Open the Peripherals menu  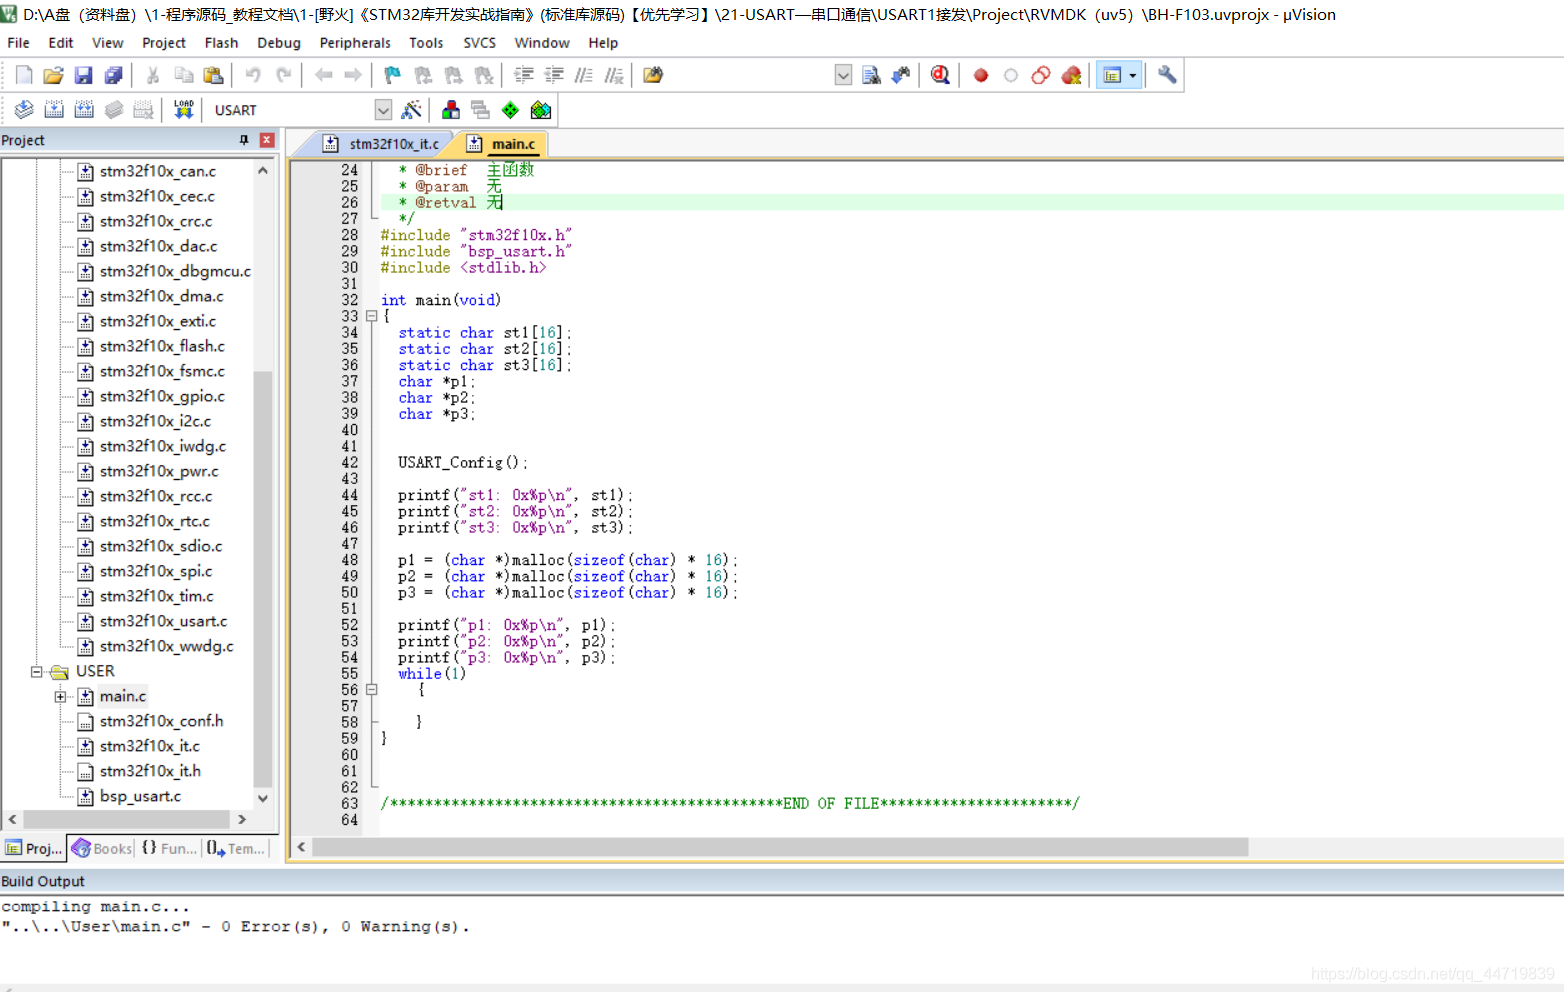354,43
